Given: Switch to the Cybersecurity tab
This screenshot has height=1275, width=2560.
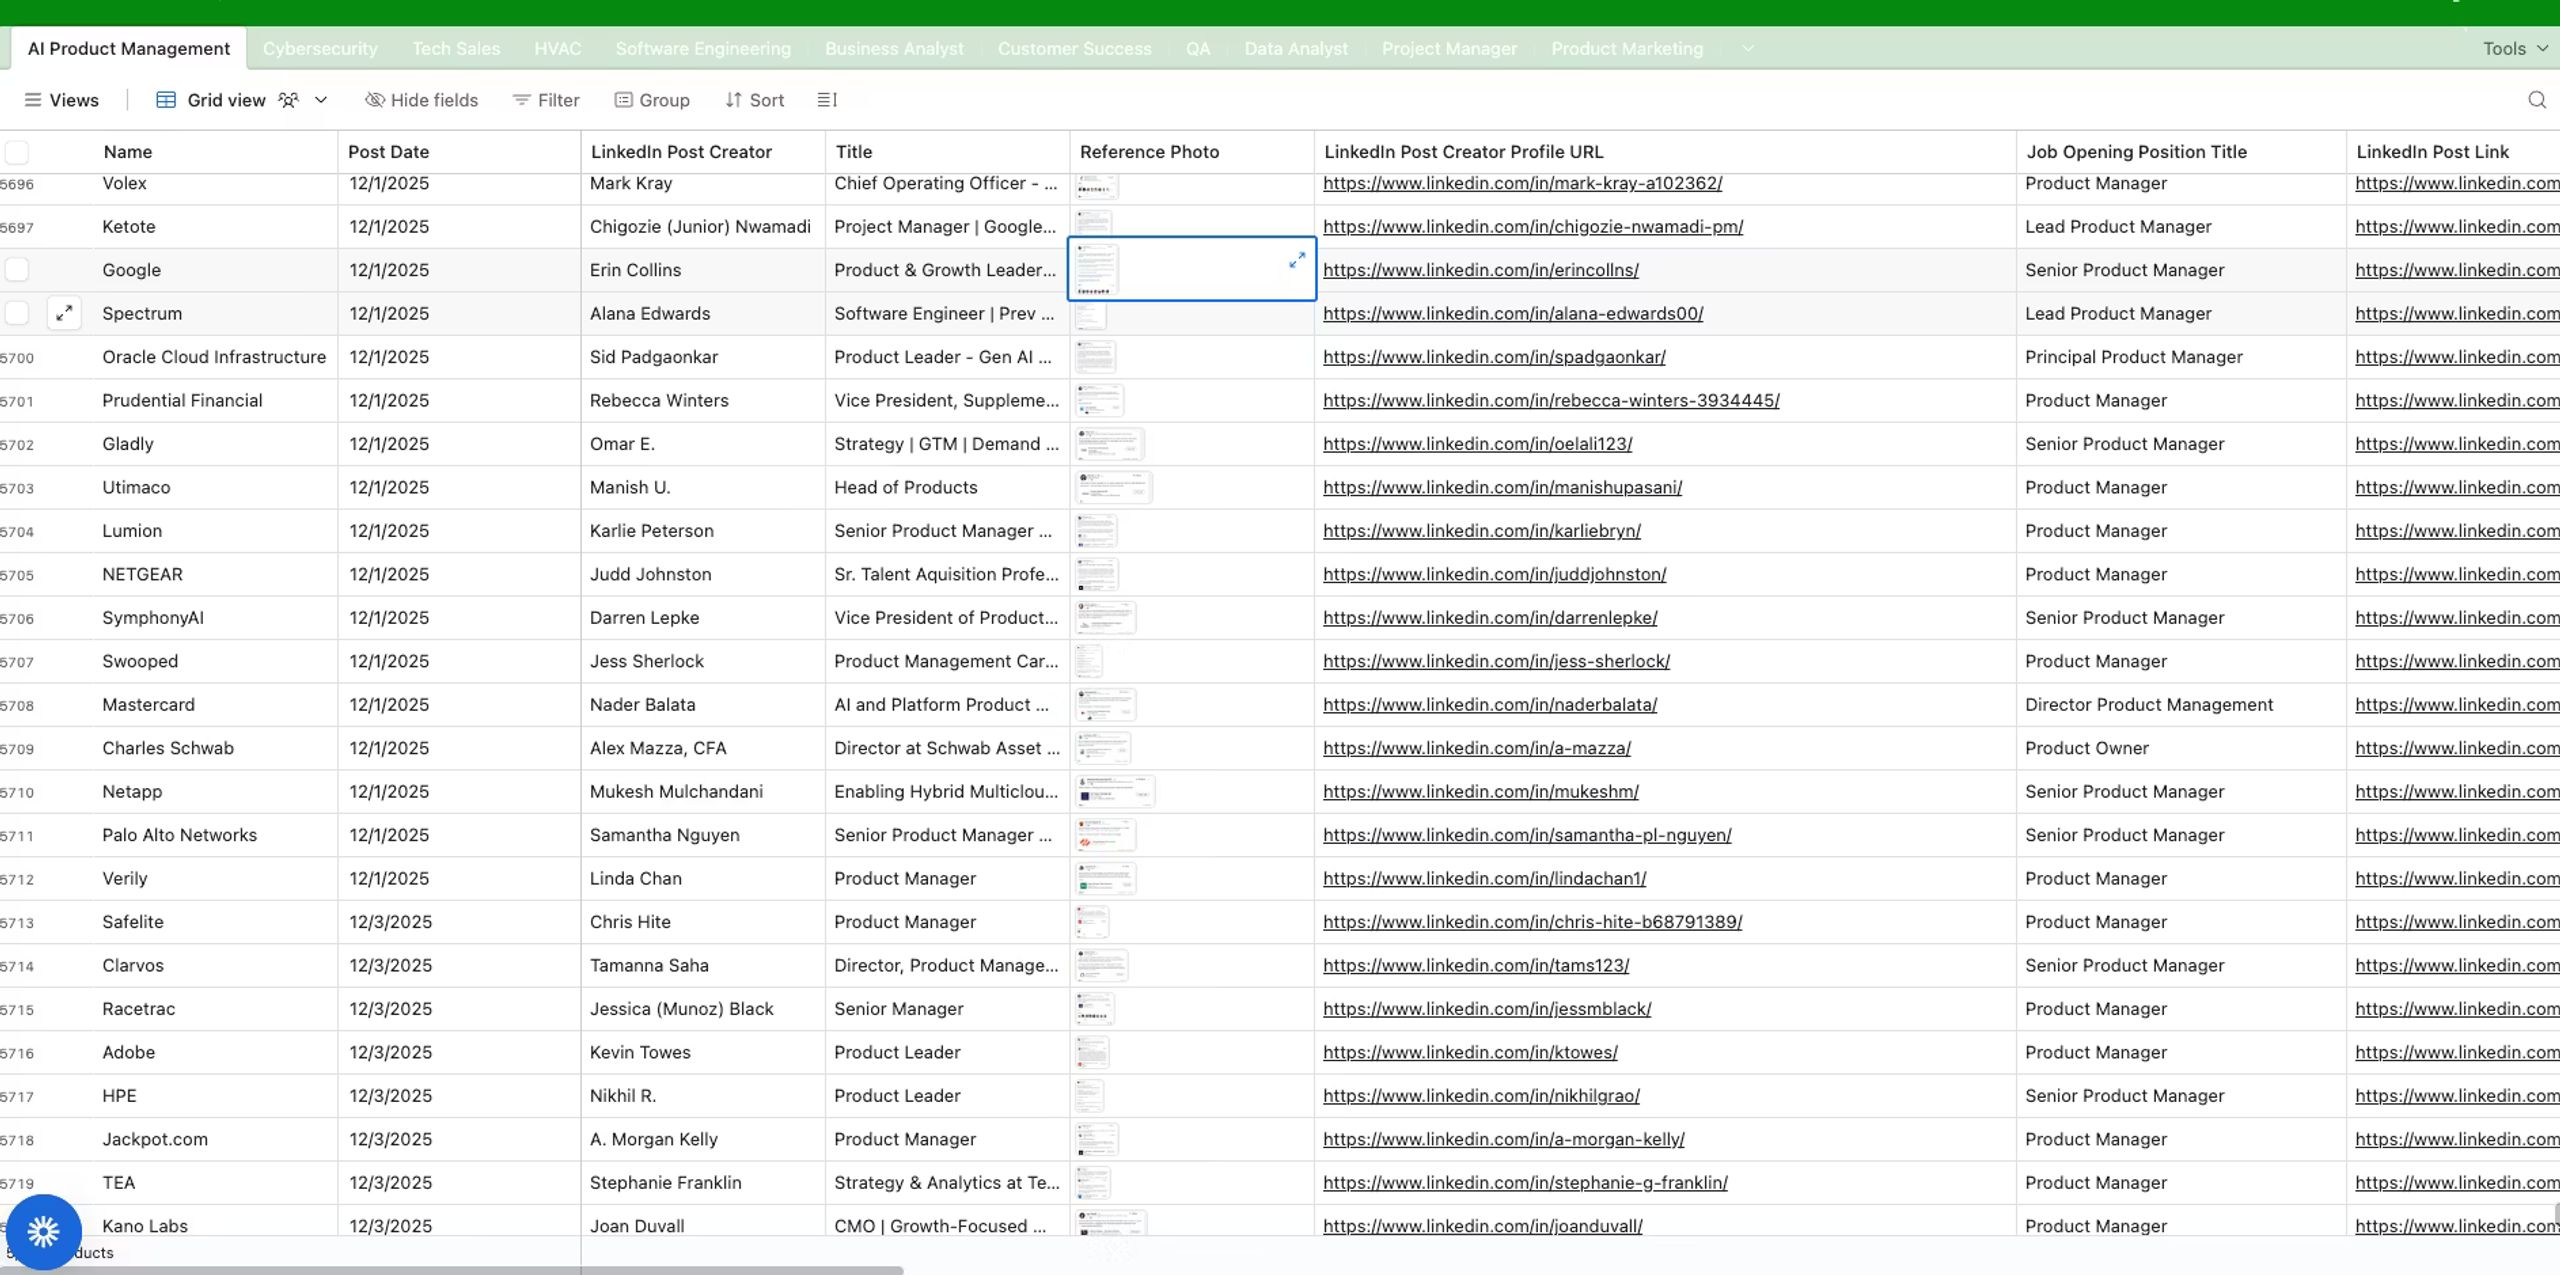Looking at the screenshot, I should [320, 48].
